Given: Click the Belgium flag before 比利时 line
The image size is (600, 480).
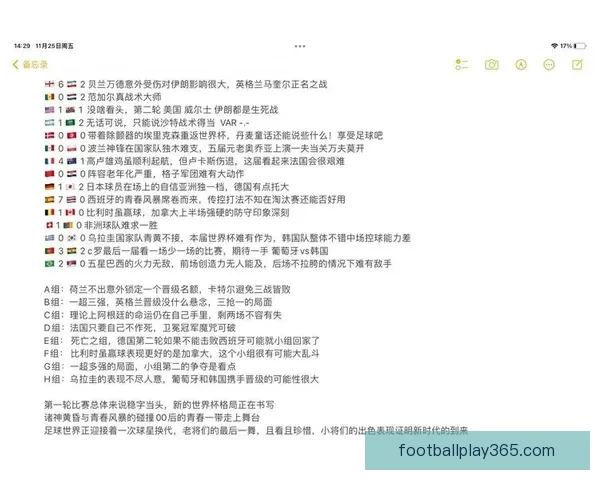Looking at the screenshot, I should pos(49,212).
